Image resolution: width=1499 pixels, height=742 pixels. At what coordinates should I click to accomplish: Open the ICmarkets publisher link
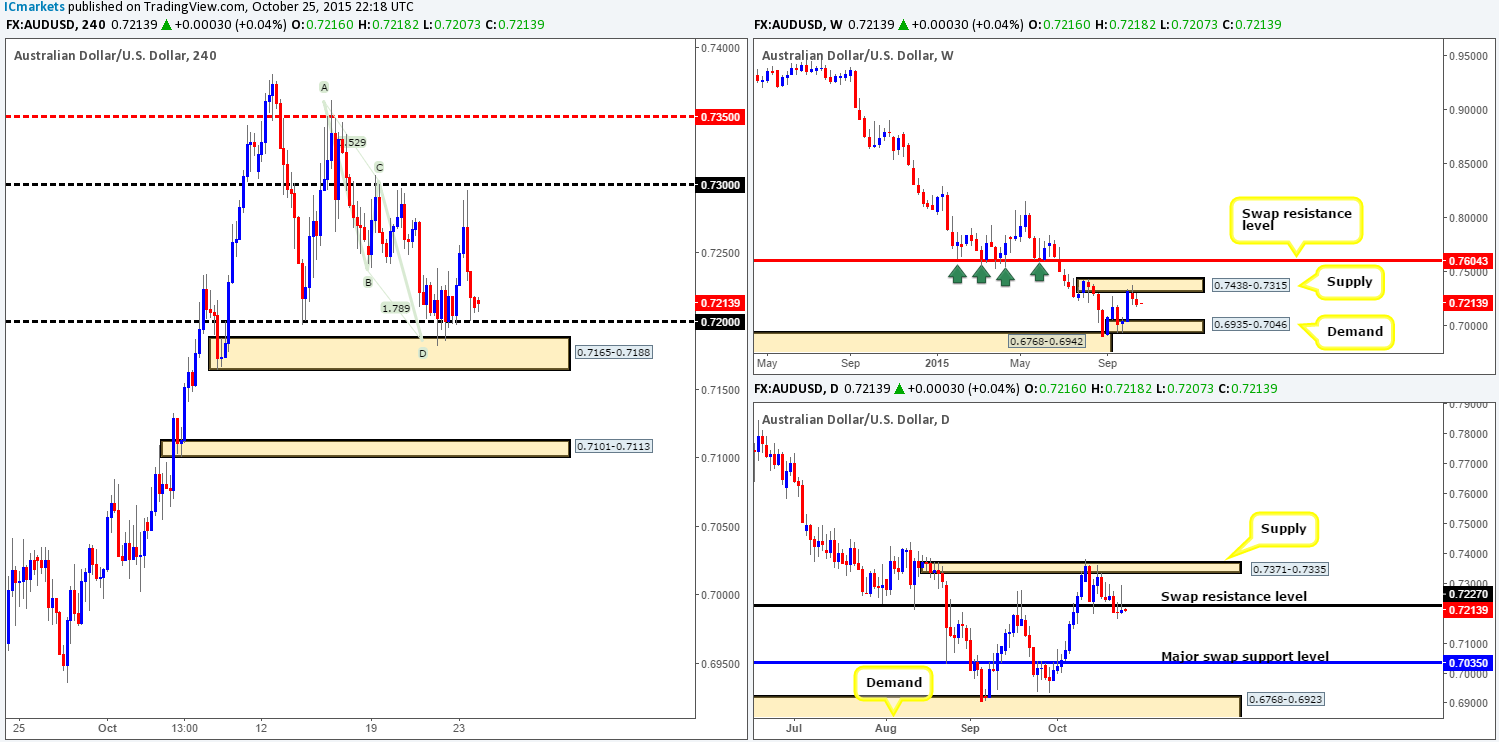coord(33,7)
